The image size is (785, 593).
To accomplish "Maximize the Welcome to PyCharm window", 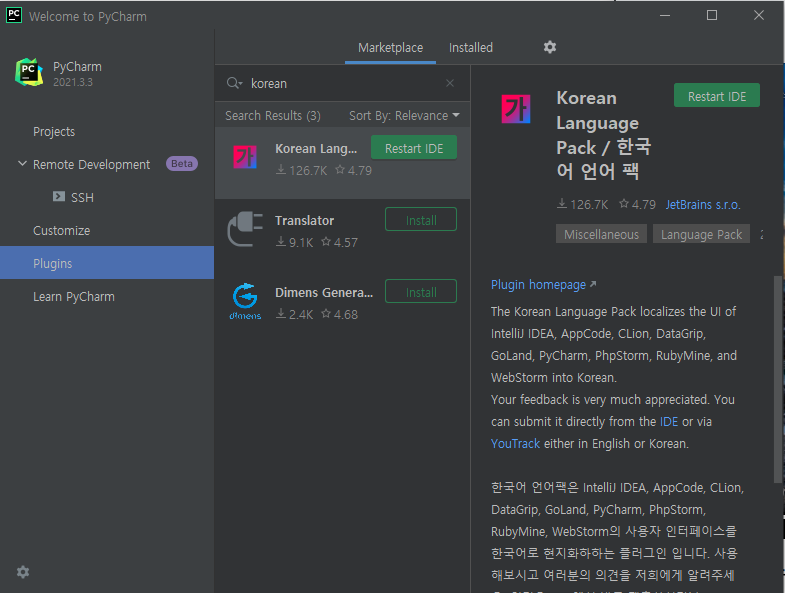I will [711, 15].
